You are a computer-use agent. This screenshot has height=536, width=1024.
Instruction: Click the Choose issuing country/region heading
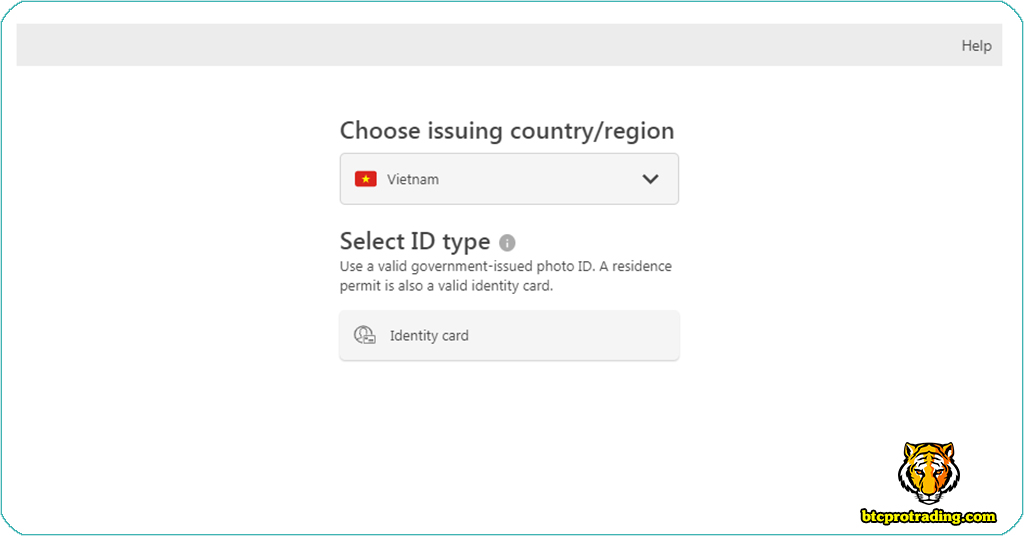(x=507, y=131)
